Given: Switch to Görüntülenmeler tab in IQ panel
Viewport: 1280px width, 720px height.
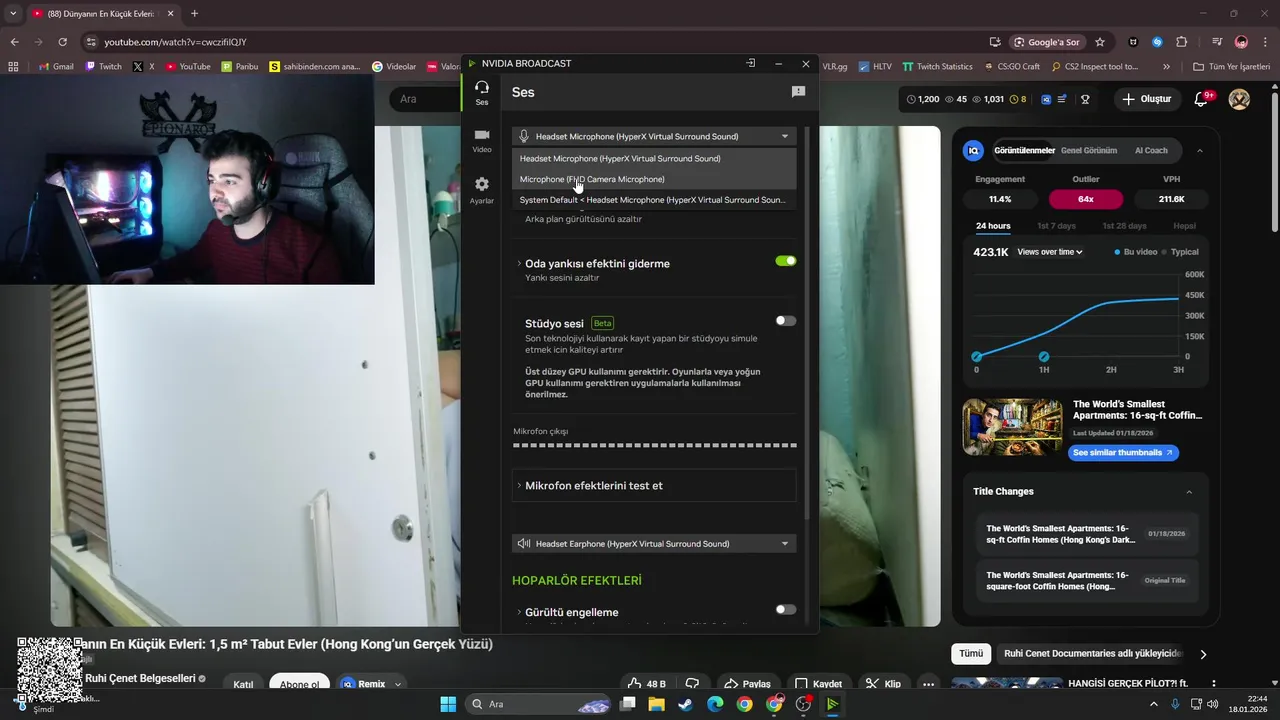Looking at the screenshot, I should click(x=1024, y=150).
